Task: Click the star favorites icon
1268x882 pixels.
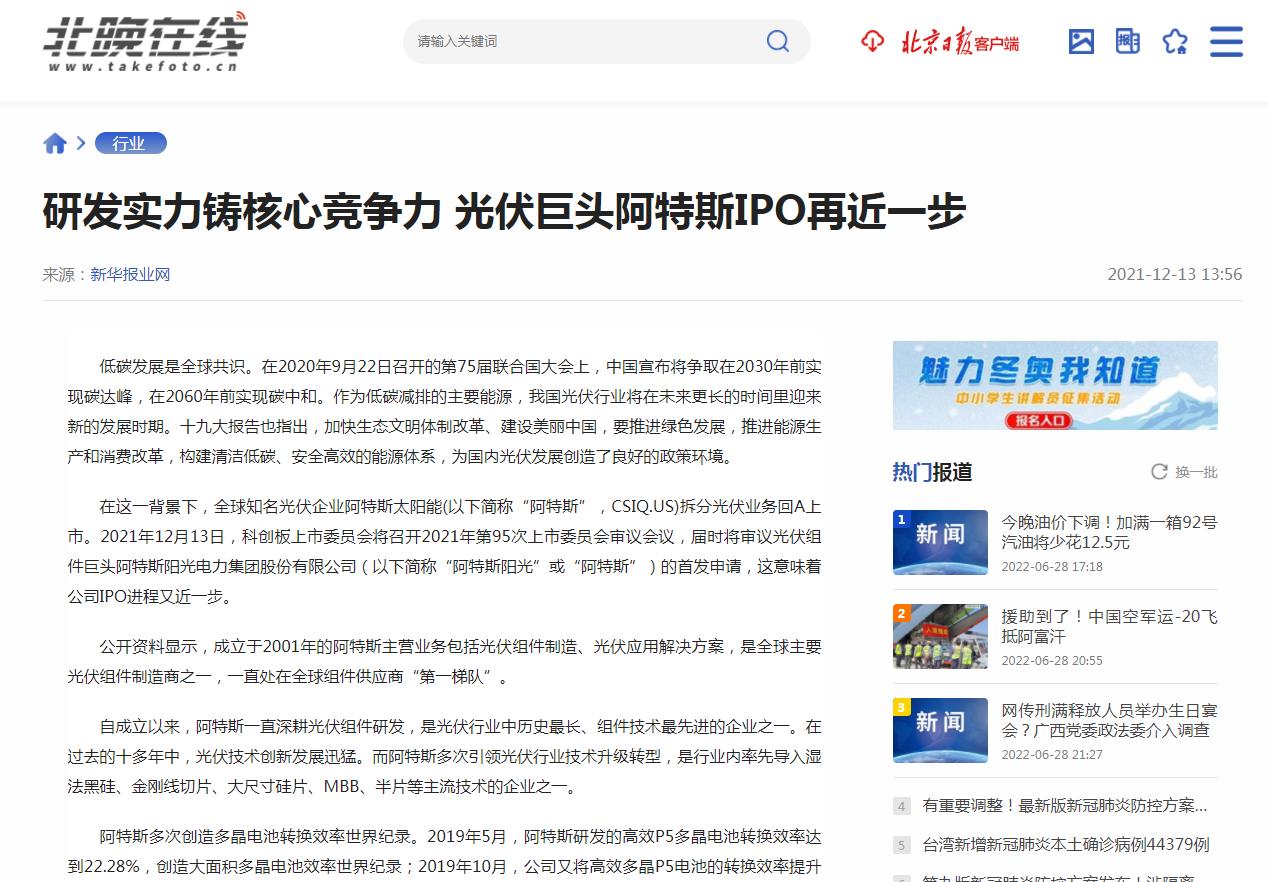Action: coord(1175,41)
